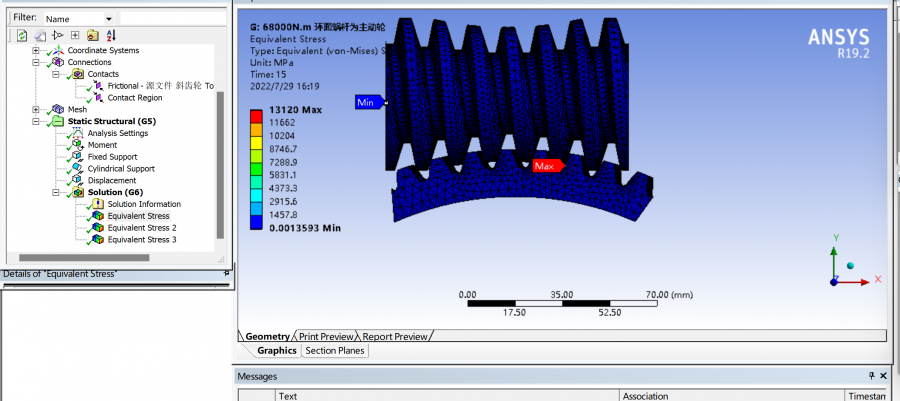Select the Moment load icon in tree
Screen dimensions: 900x401
click(x=79, y=145)
